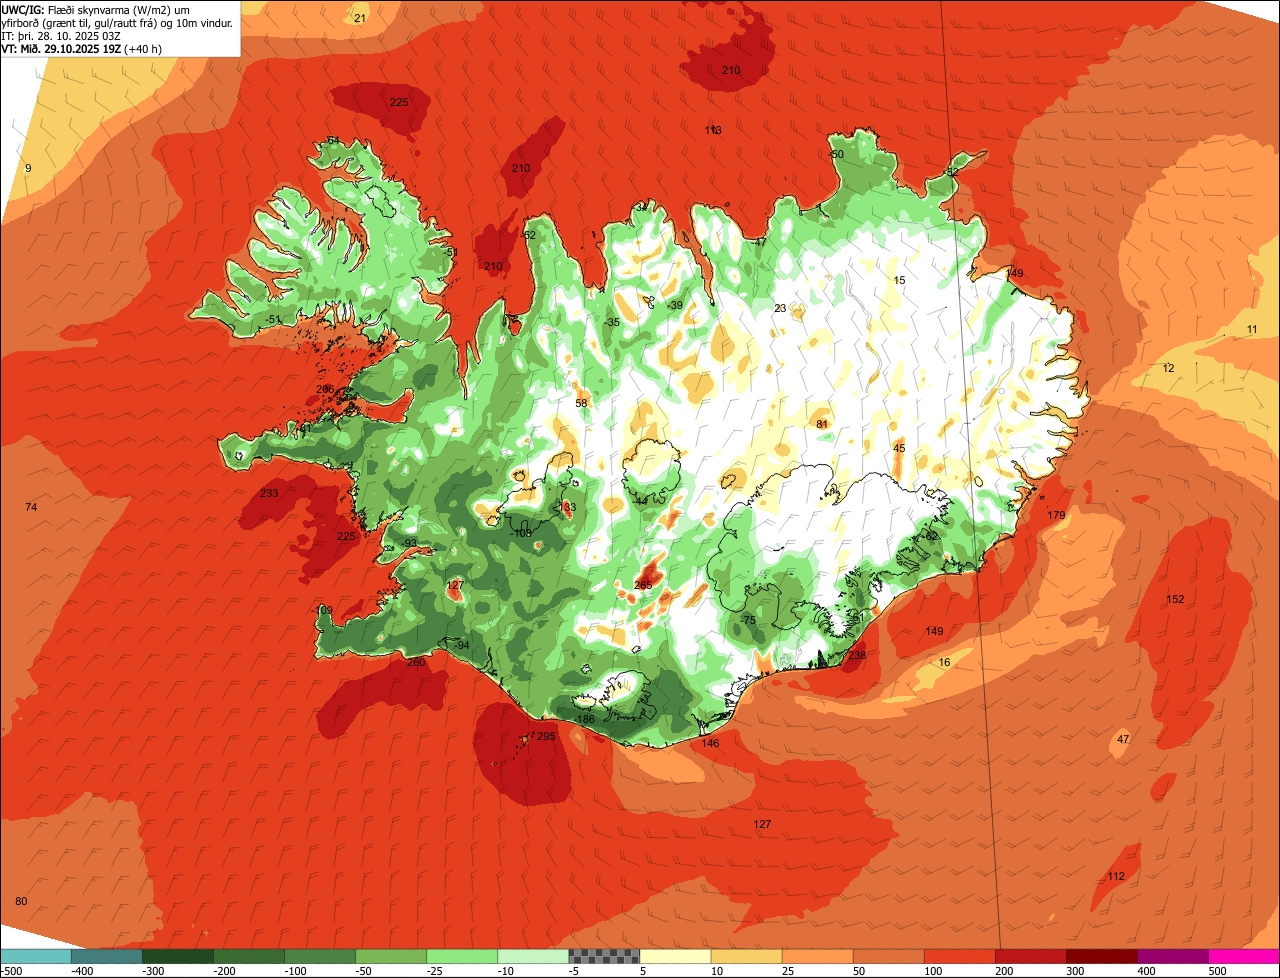Click the map value 238
1280x978 pixels.
857,655
